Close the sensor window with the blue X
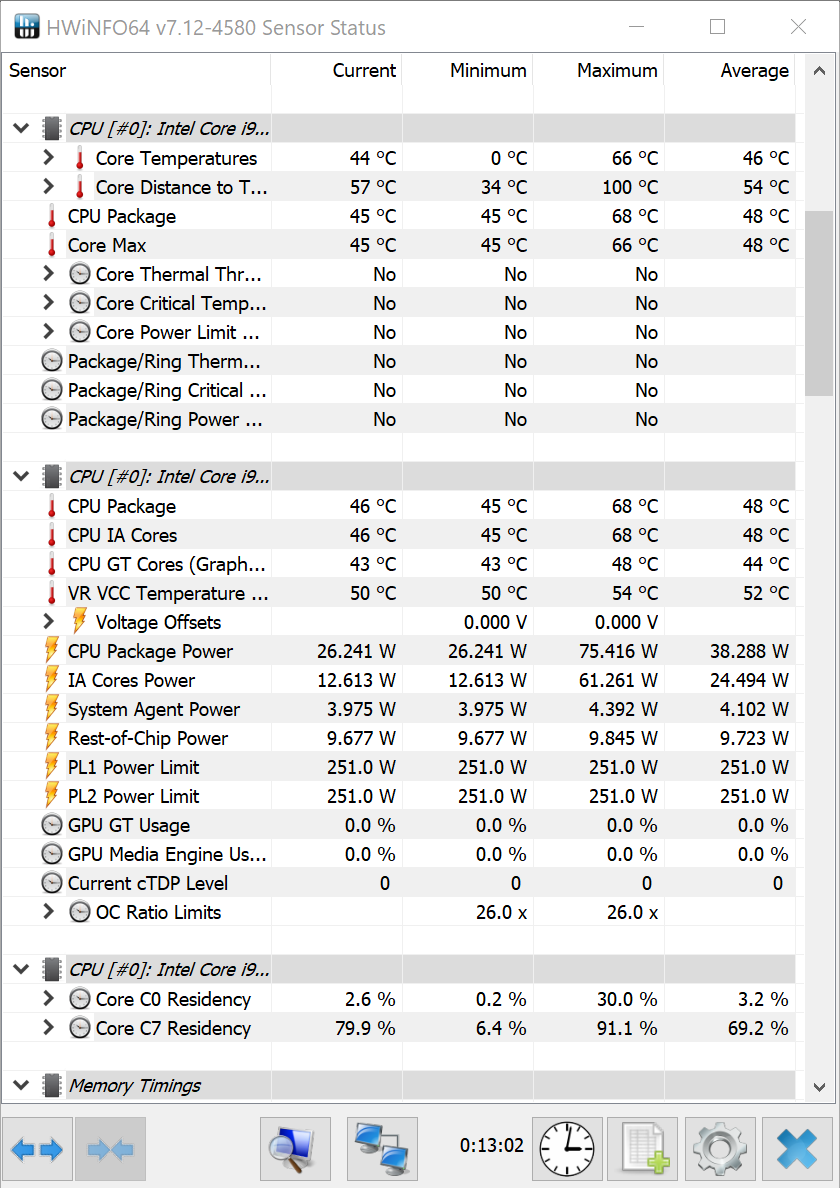The image size is (840, 1188). click(x=797, y=1149)
